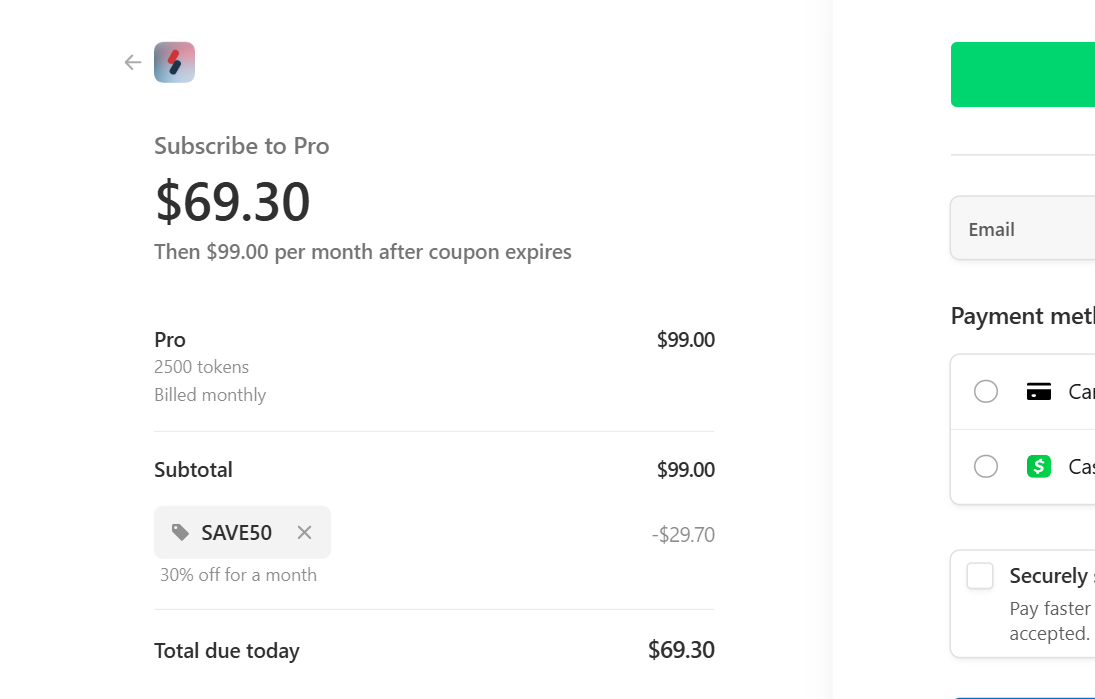Image resolution: width=1095 pixels, height=699 pixels.
Task: Click the 30% off for a month note
Action: 238,575
